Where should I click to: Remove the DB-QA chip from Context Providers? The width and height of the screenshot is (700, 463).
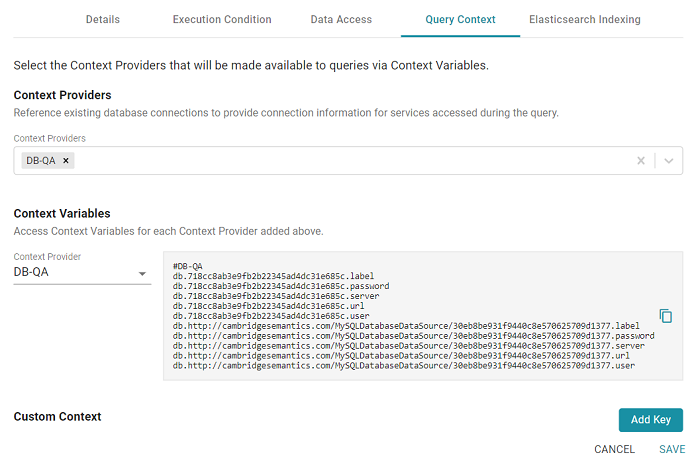(66, 160)
